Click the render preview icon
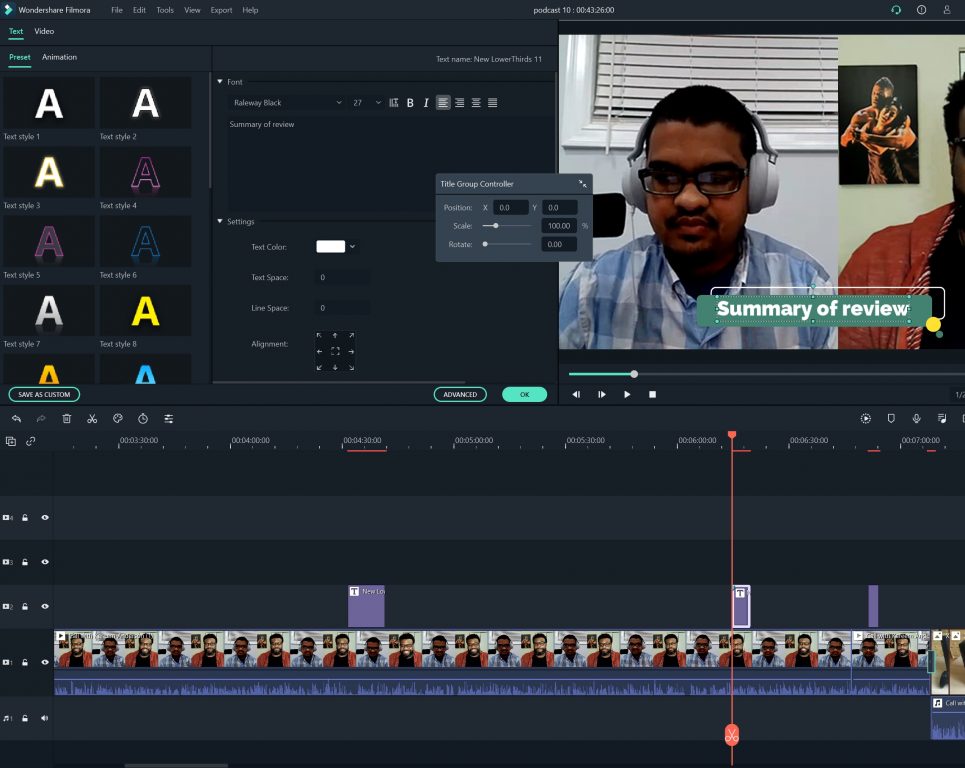Screen dimensions: 965x768 pyautogui.click(x=865, y=418)
